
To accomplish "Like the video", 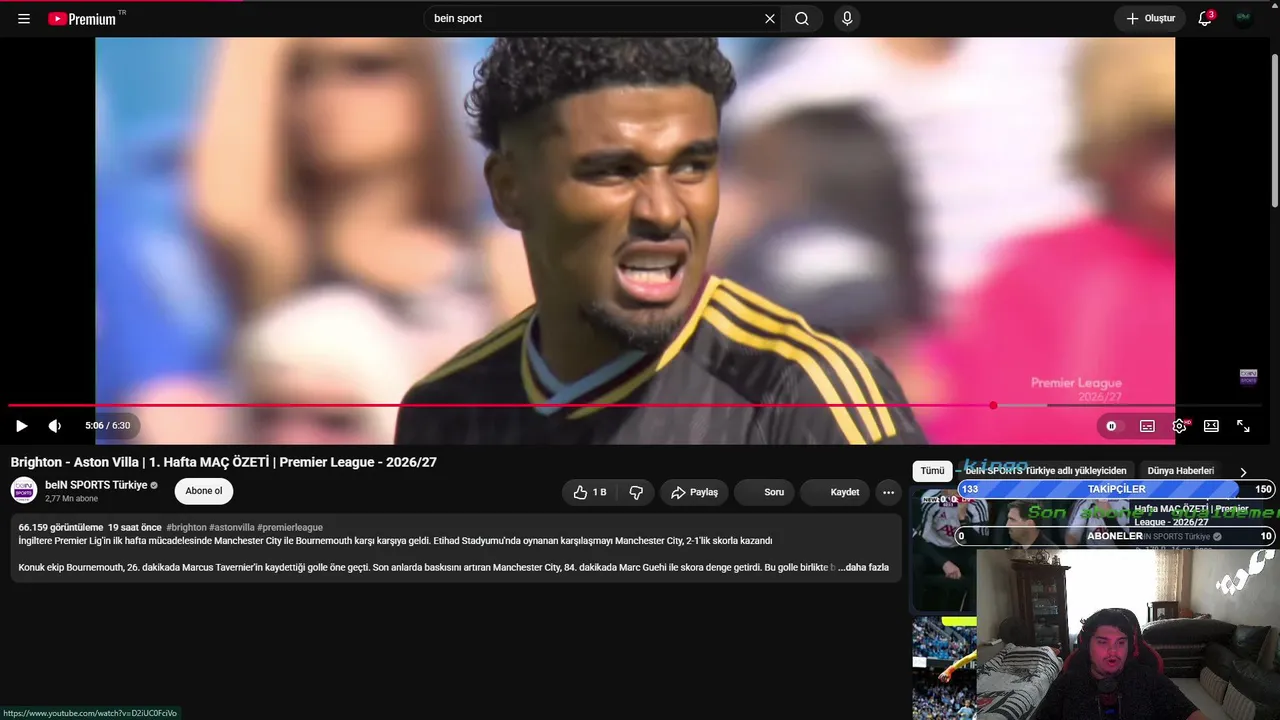I will pos(590,492).
